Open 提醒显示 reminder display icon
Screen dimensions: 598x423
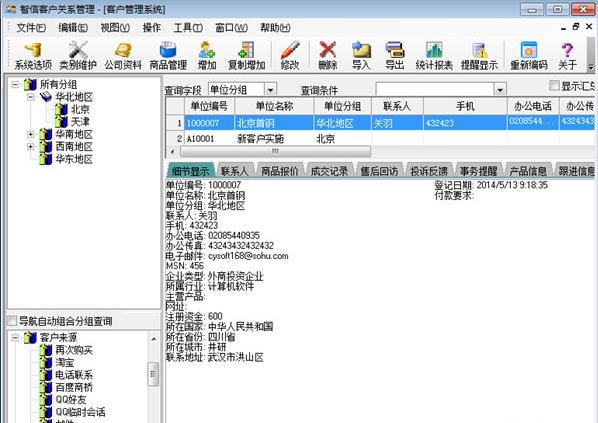[479, 56]
